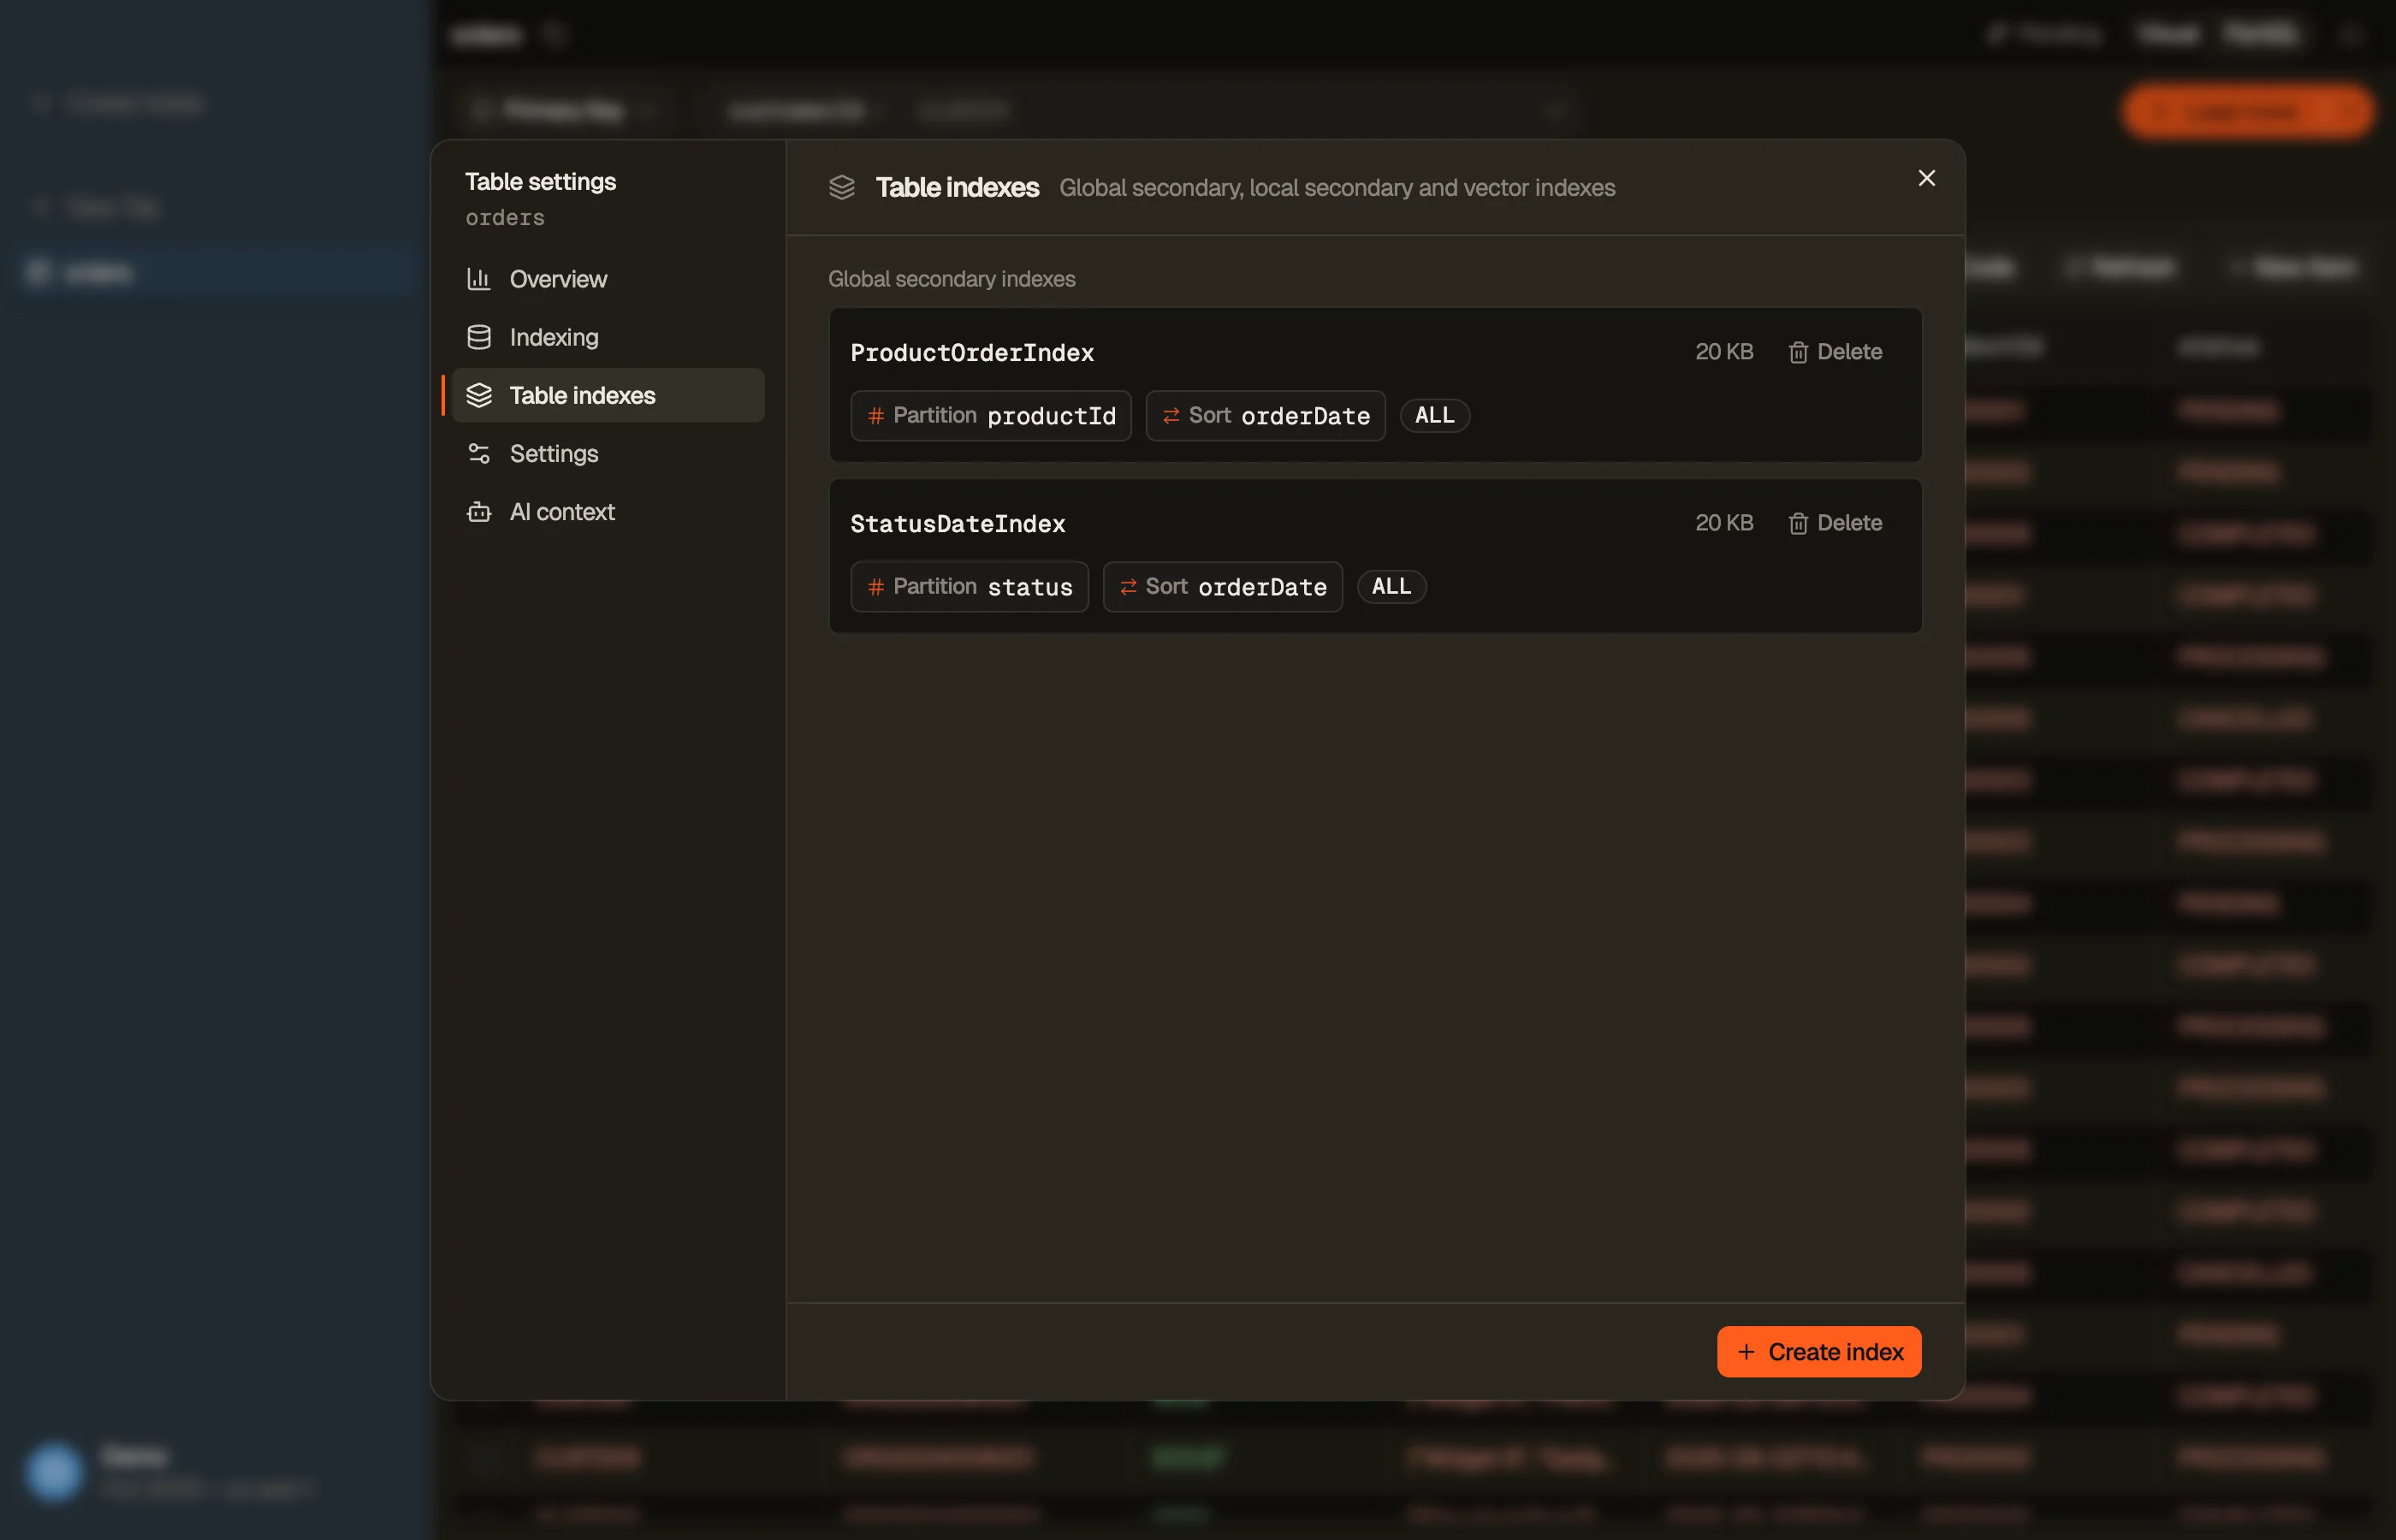The width and height of the screenshot is (2396, 1540).
Task: Click the Partition status chip
Action: pyautogui.click(x=969, y=586)
